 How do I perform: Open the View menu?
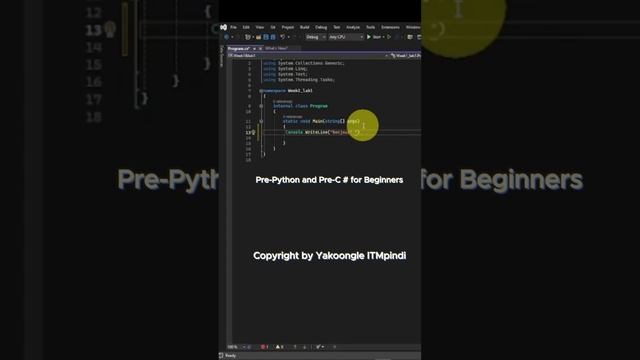[260, 27]
